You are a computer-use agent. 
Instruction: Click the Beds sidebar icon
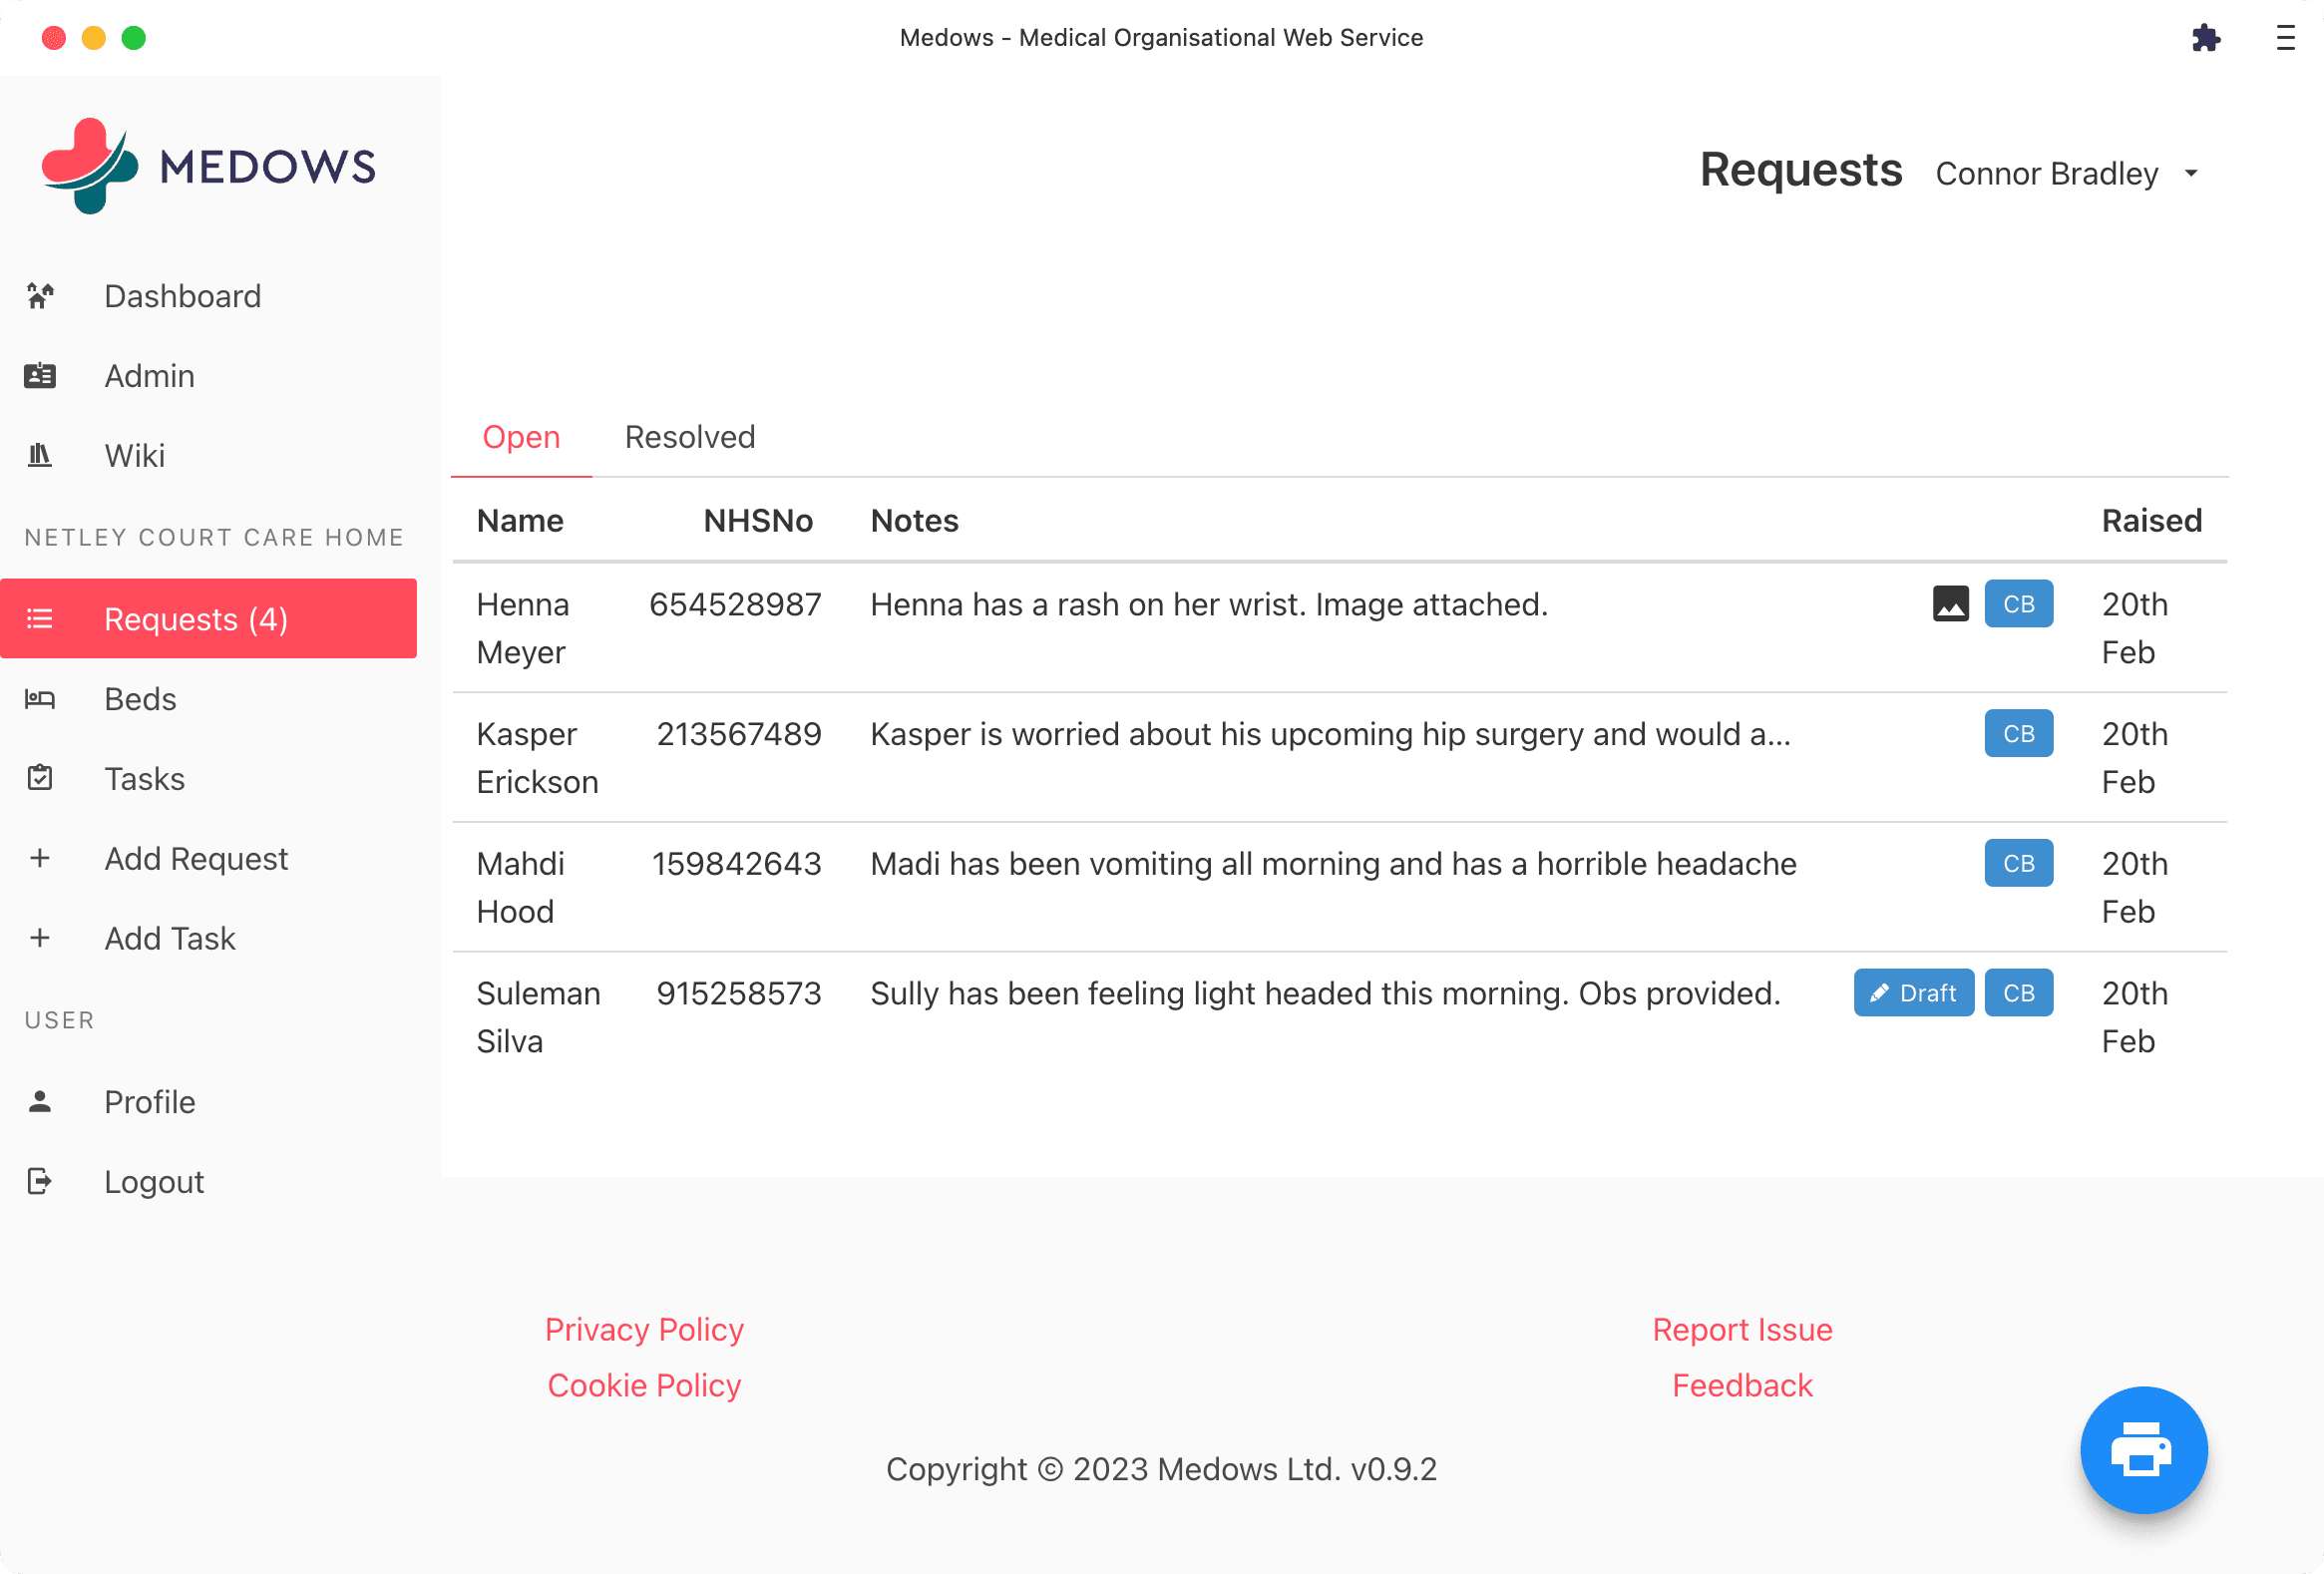39,699
